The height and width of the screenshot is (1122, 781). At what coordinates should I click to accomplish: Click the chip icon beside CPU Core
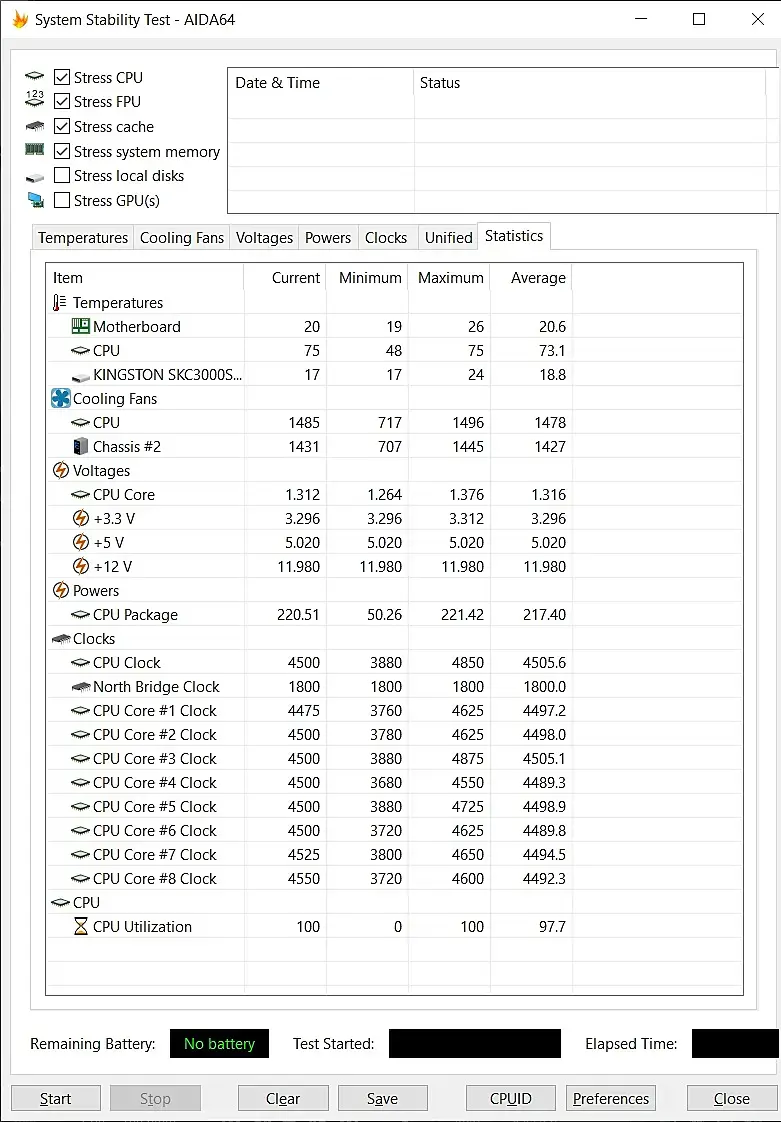coord(80,494)
